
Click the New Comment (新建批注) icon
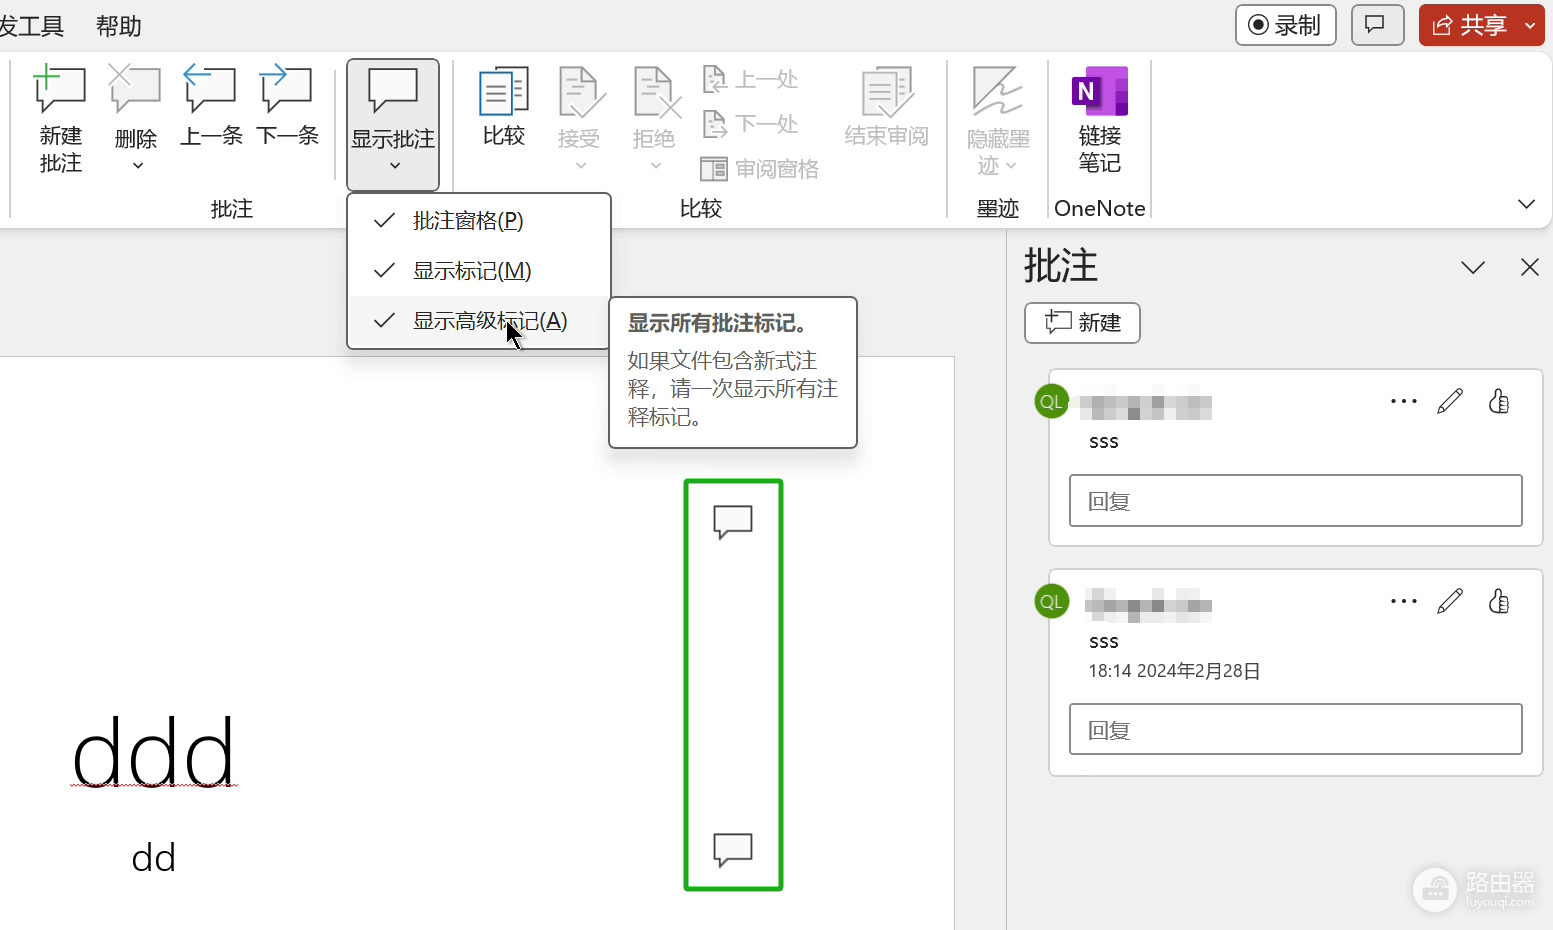[x=60, y=90]
